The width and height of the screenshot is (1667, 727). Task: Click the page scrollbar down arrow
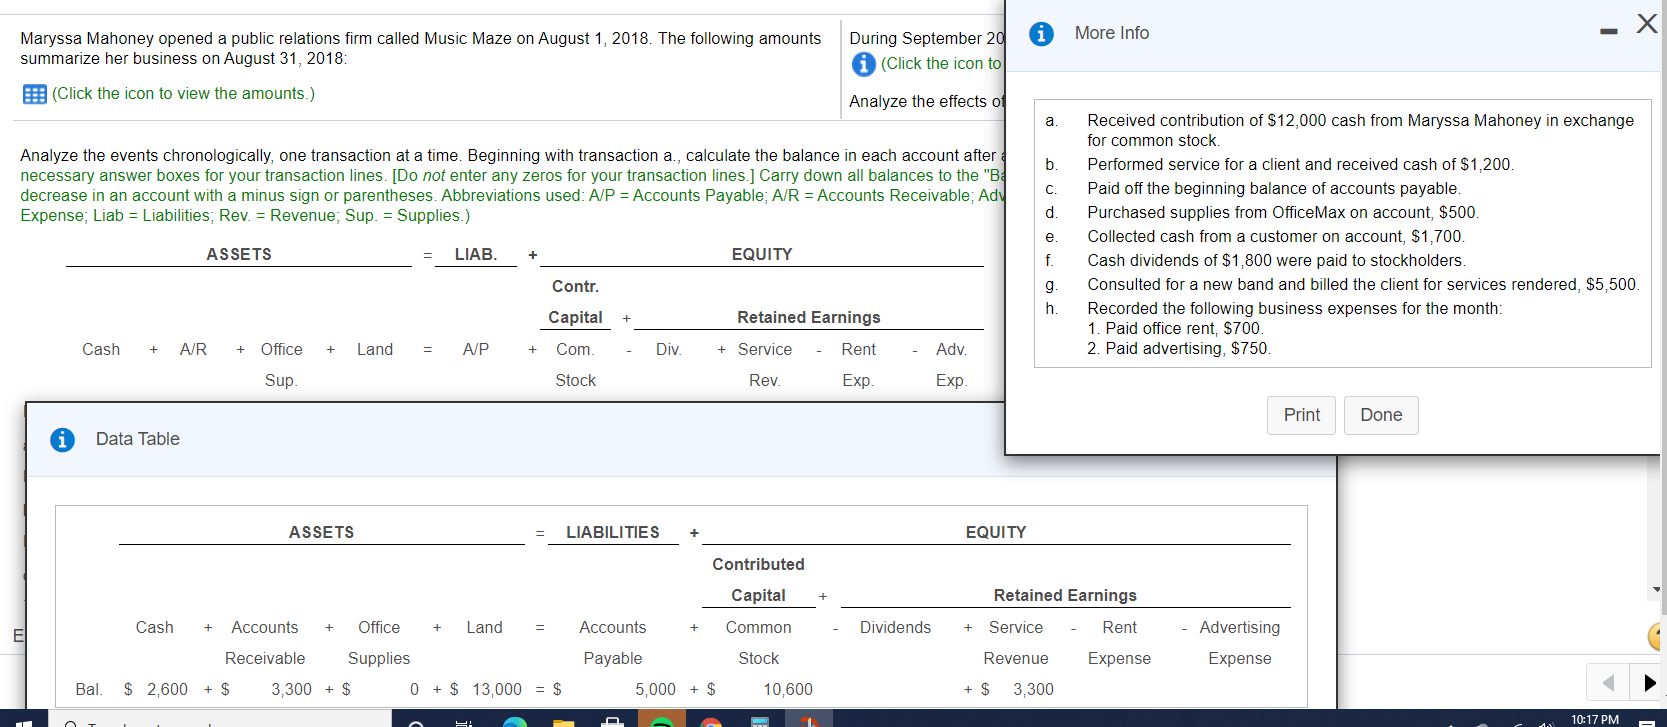point(1657,590)
